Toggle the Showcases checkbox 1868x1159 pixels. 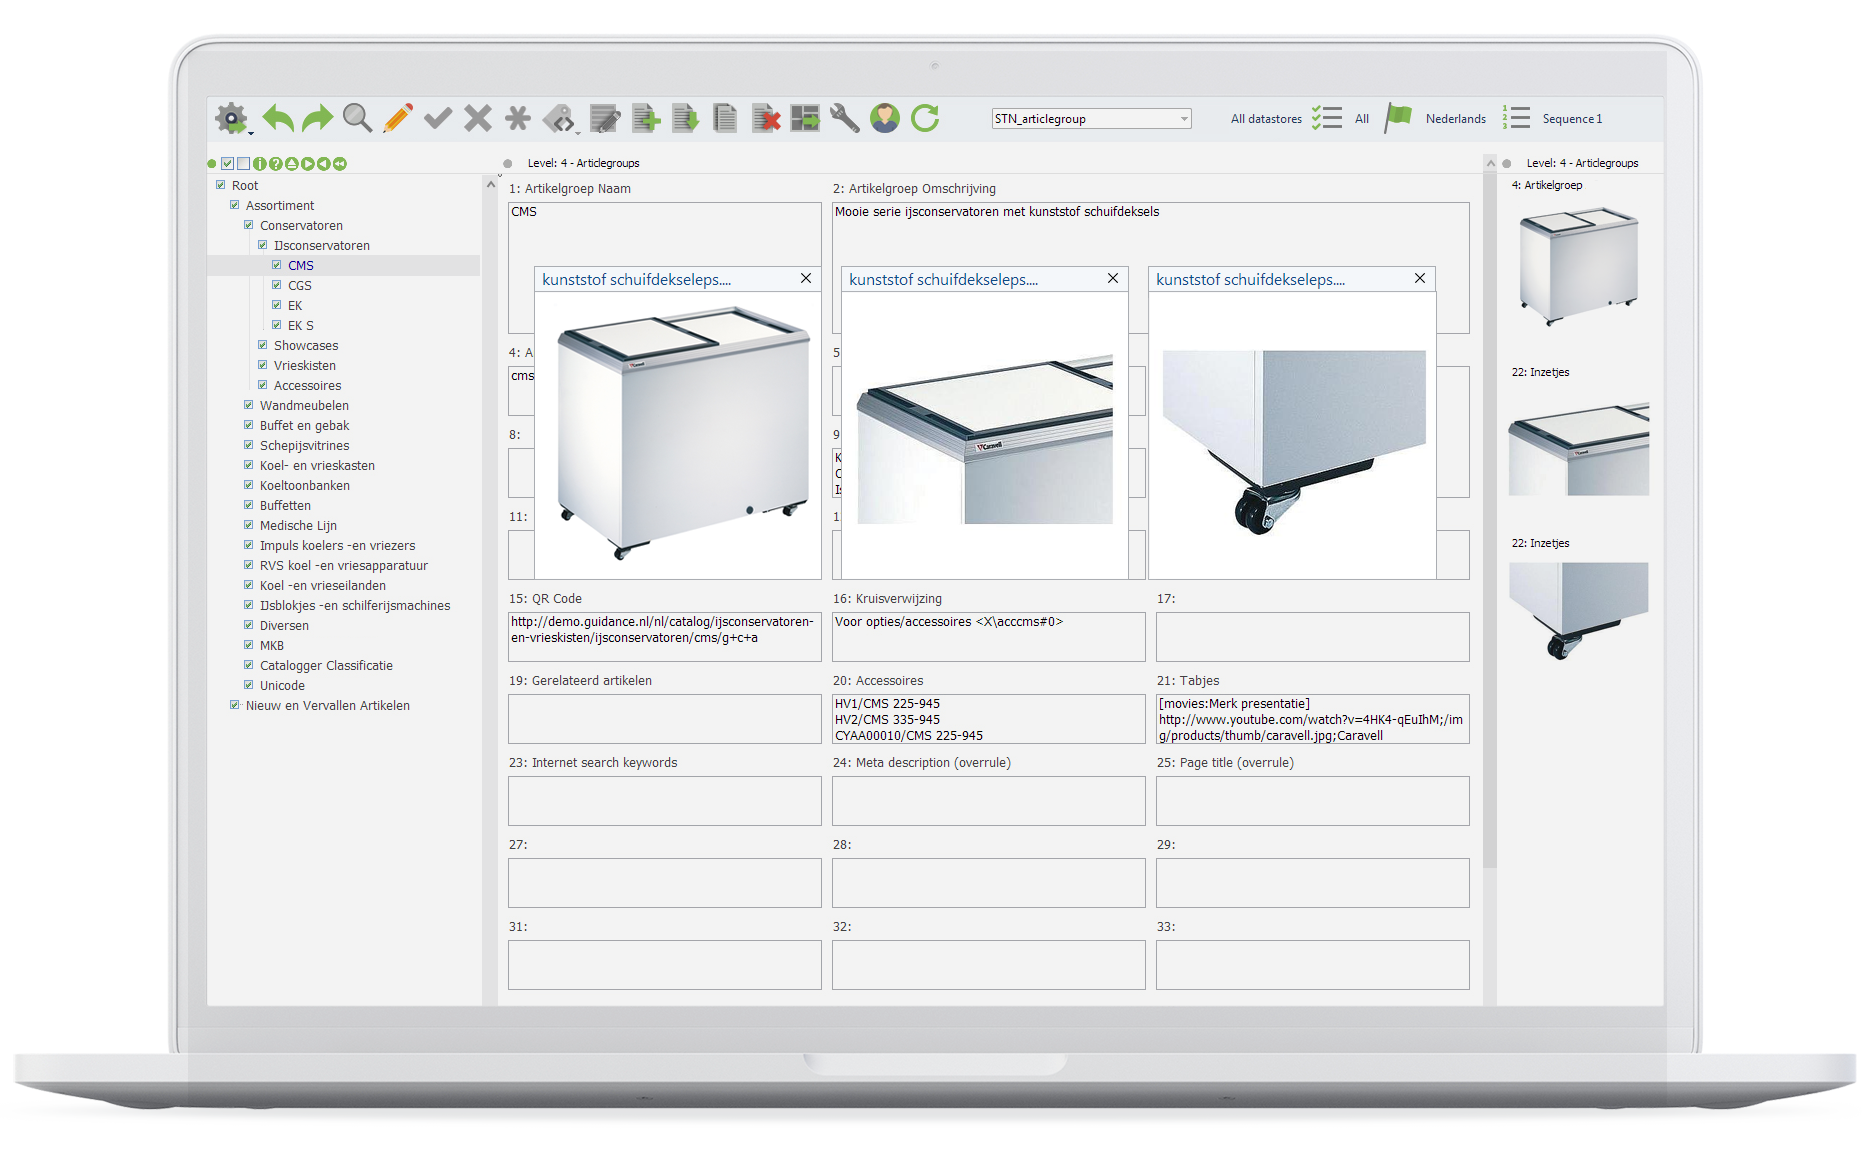pyautogui.click(x=263, y=345)
